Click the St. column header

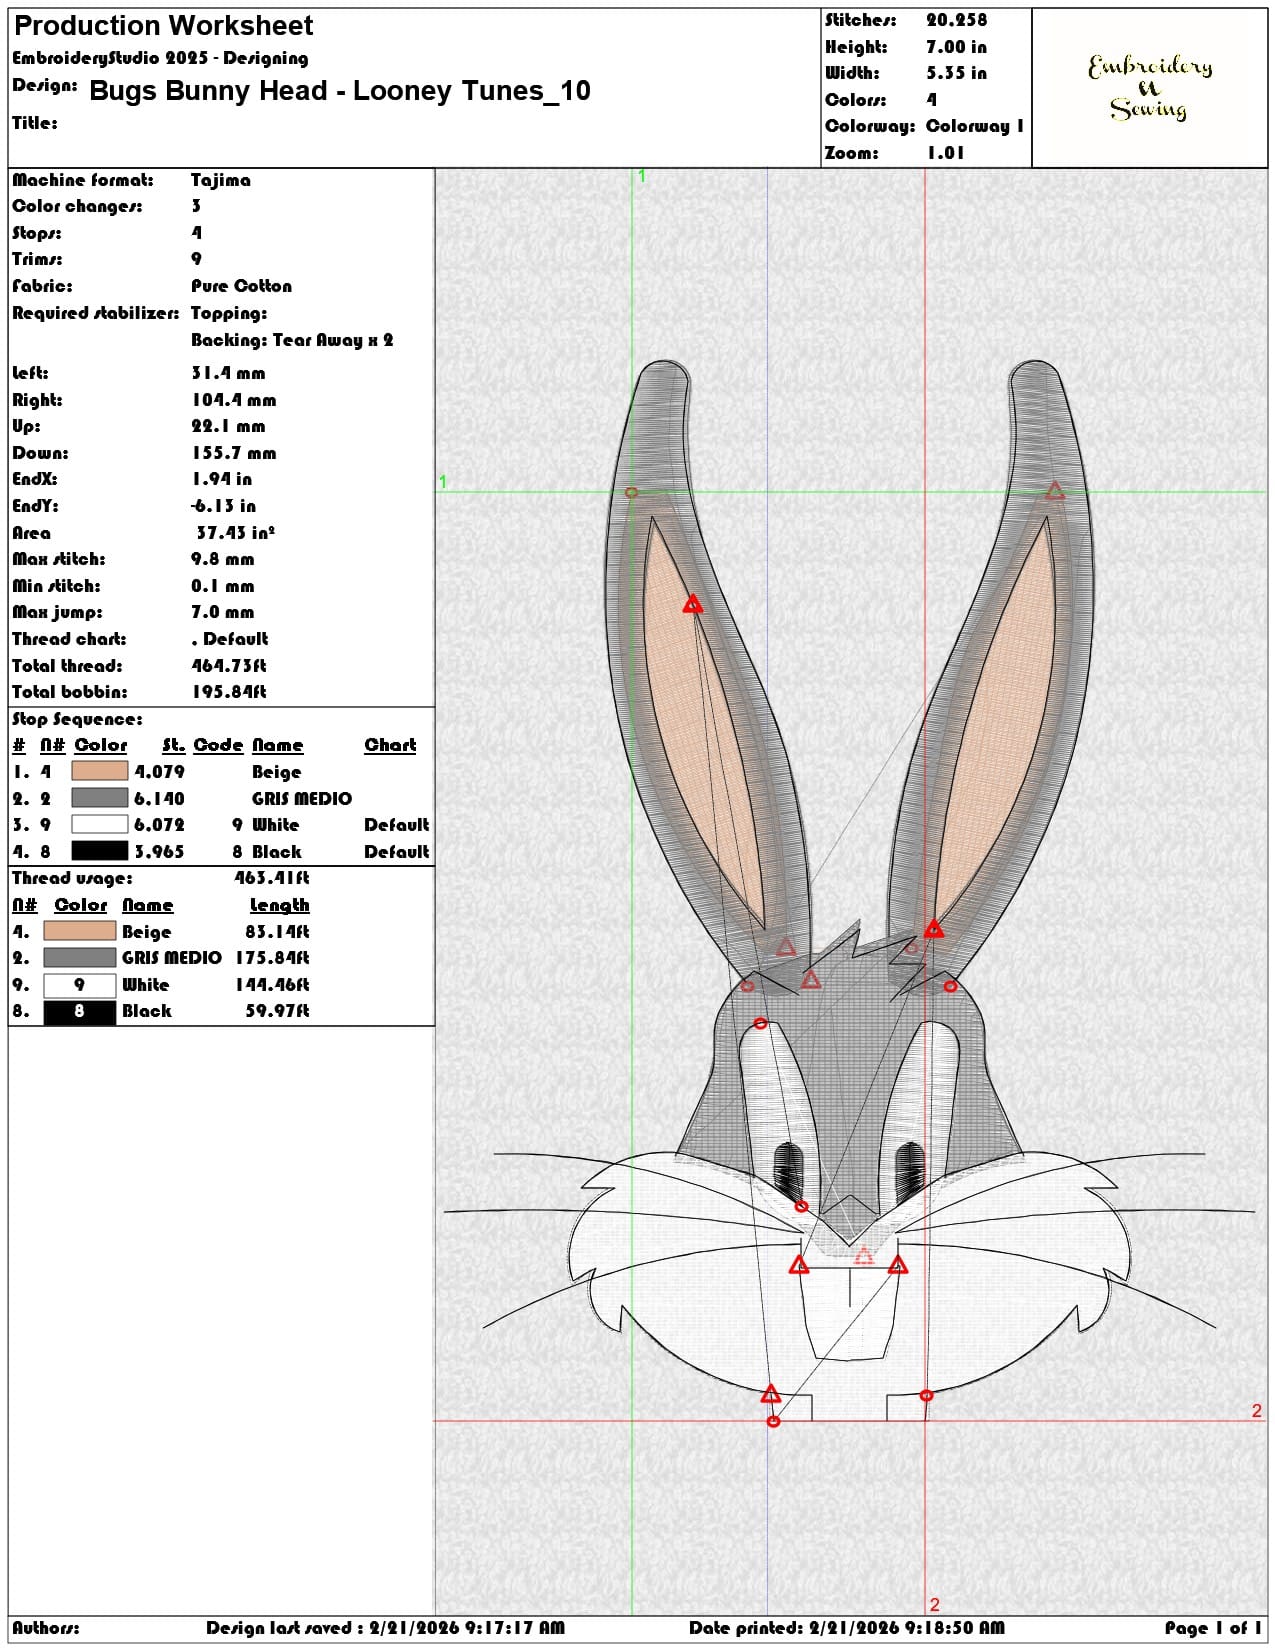pyautogui.click(x=174, y=745)
